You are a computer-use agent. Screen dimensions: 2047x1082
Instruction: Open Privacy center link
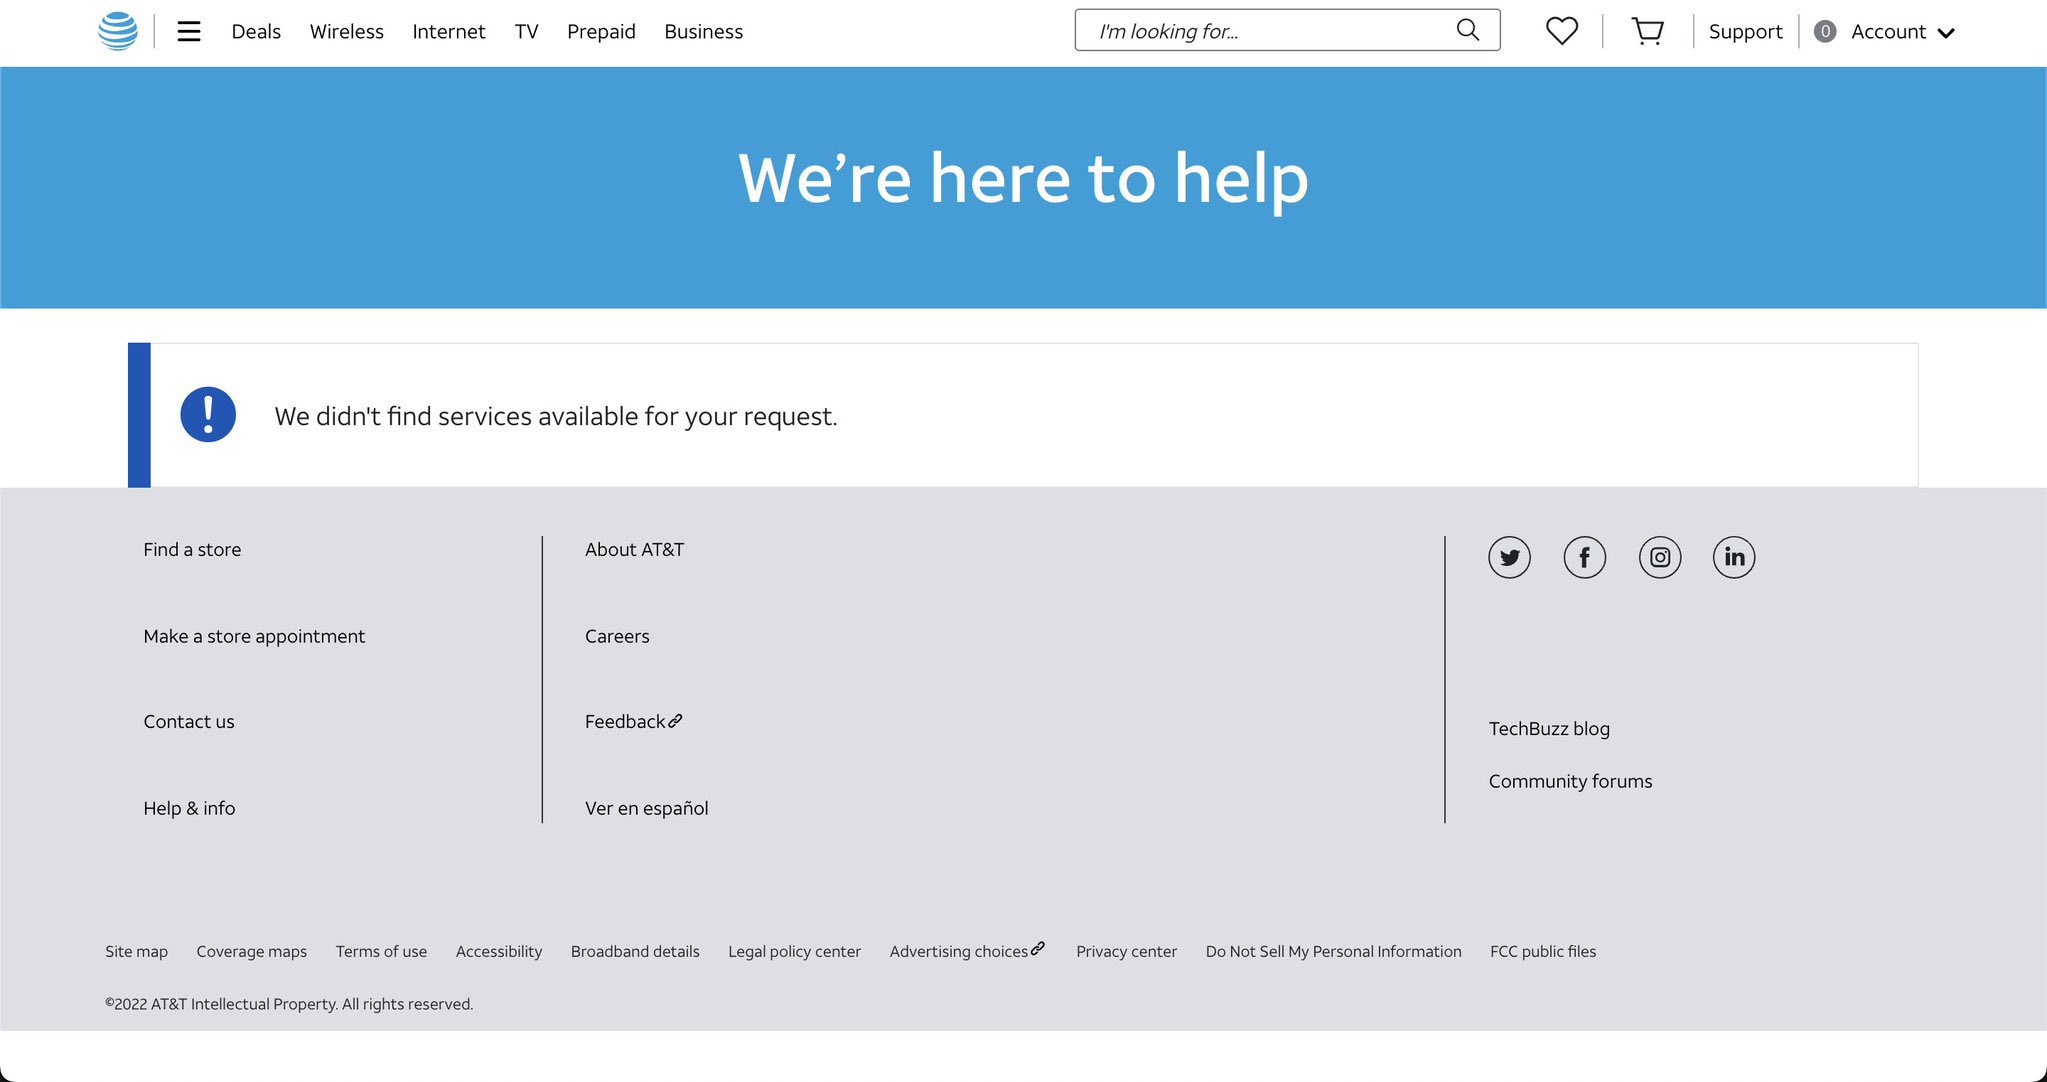coord(1126,952)
